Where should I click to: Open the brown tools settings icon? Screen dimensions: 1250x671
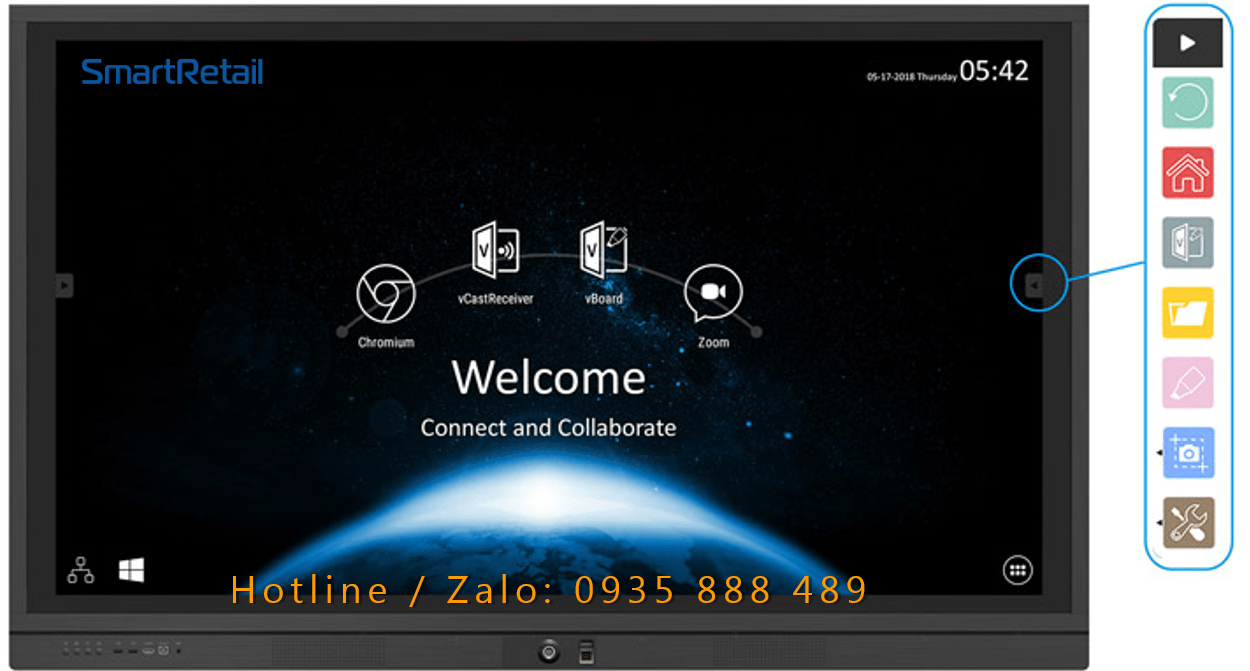tap(1188, 522)
